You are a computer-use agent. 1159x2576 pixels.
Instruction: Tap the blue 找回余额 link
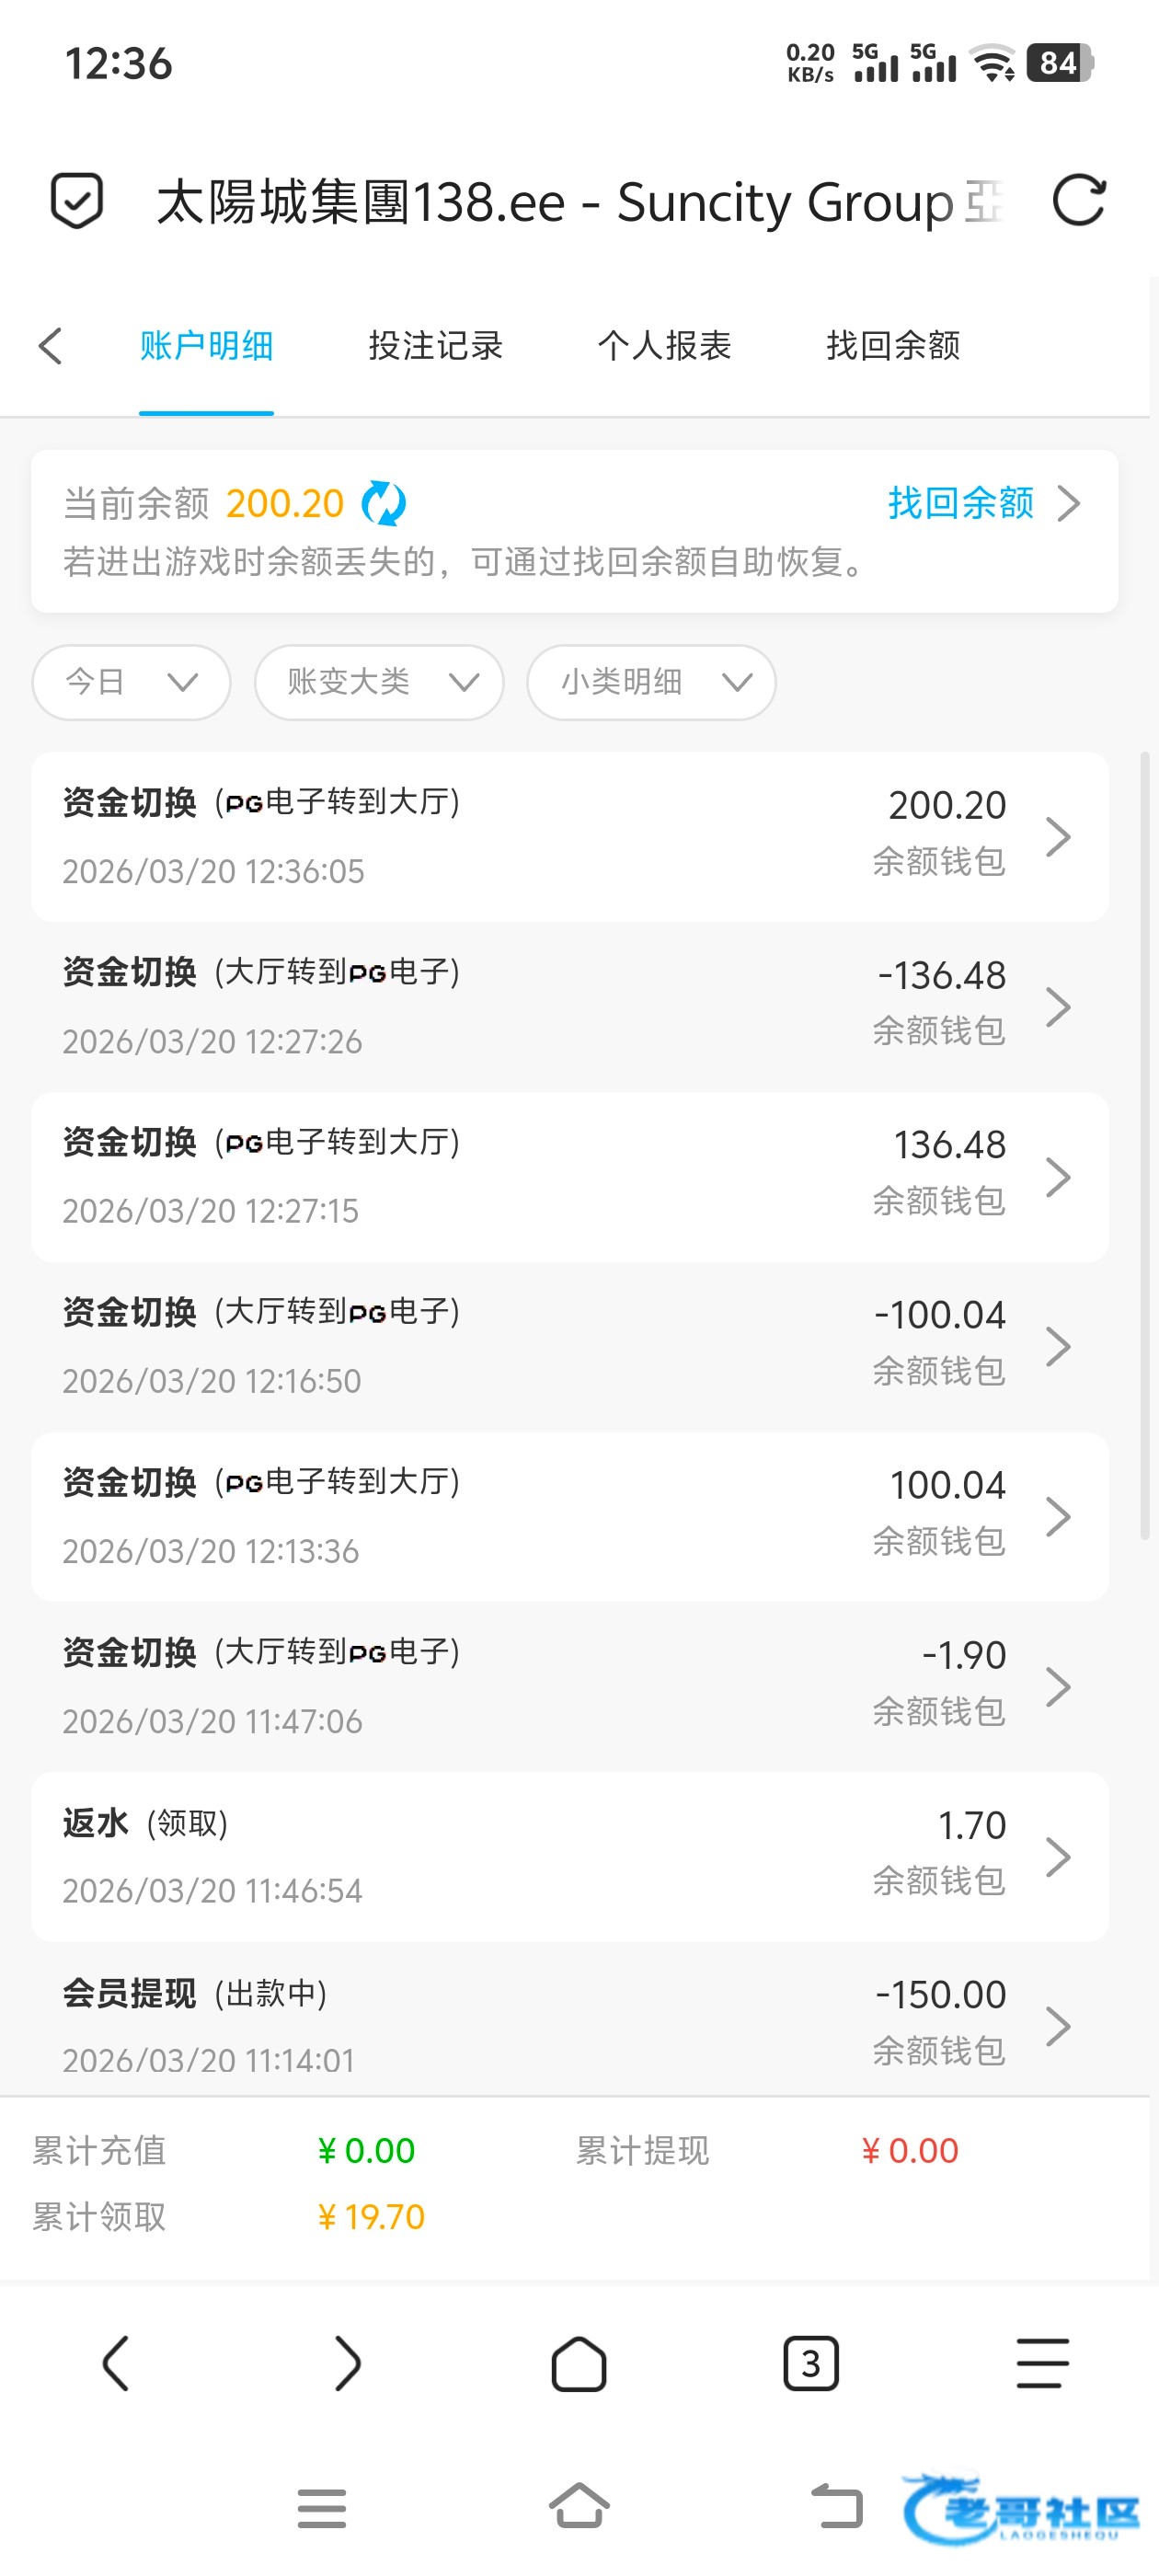(x=961, y=503)
